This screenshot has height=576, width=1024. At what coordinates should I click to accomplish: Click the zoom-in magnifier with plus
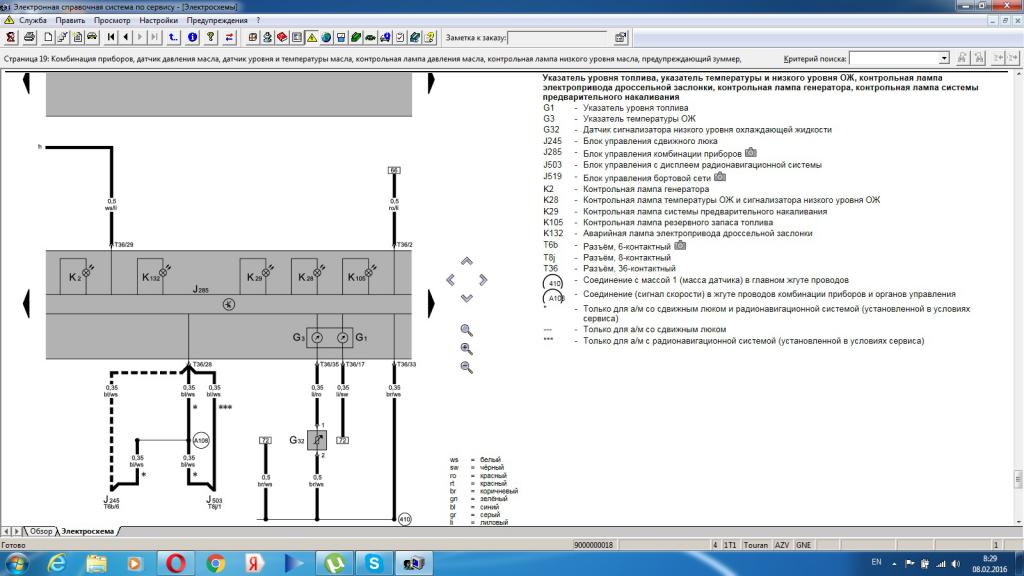tap(466, 349)
